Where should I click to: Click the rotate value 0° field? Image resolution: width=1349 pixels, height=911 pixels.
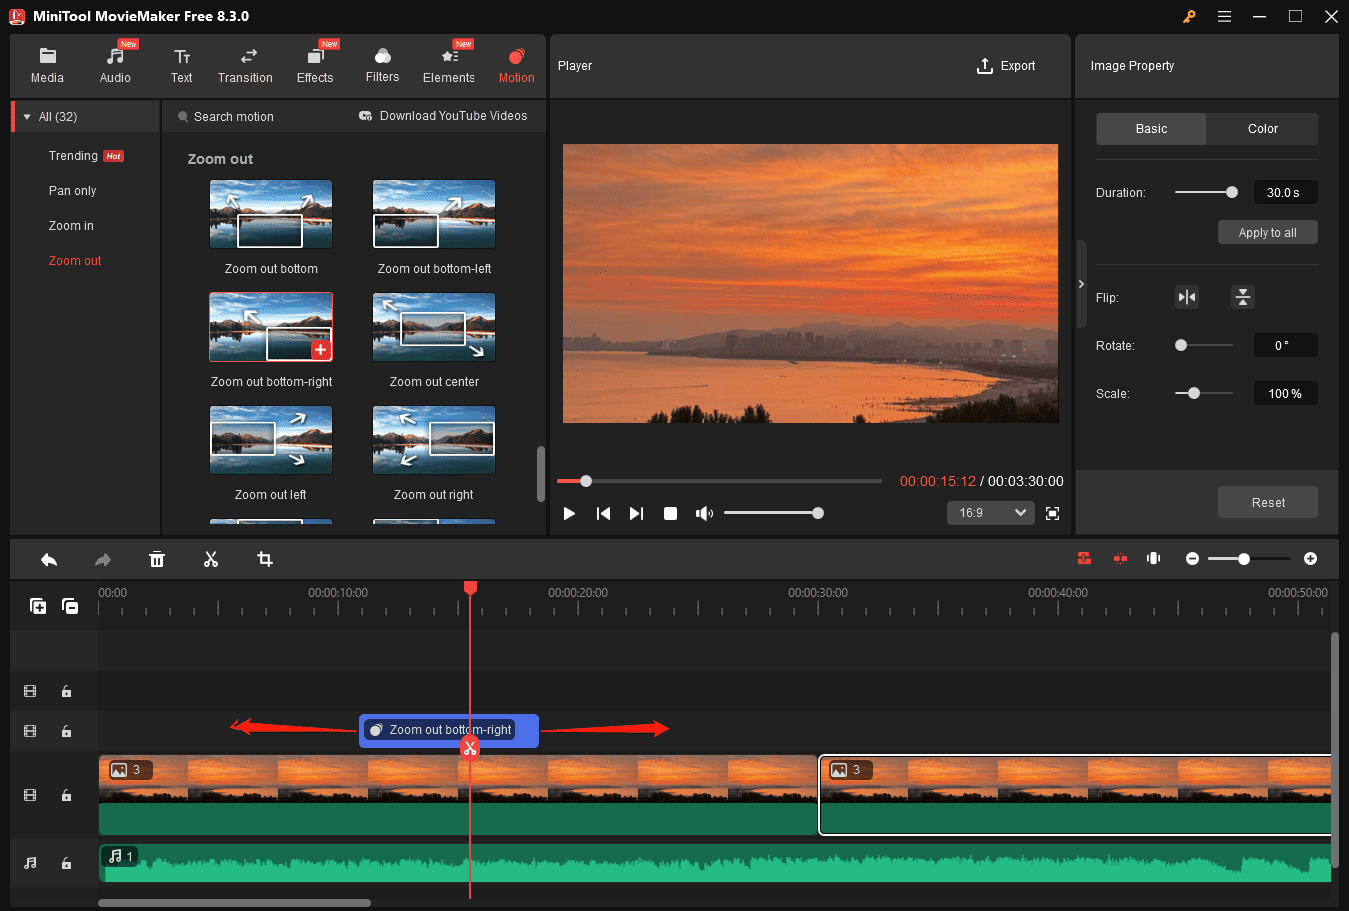point(1285,345)
